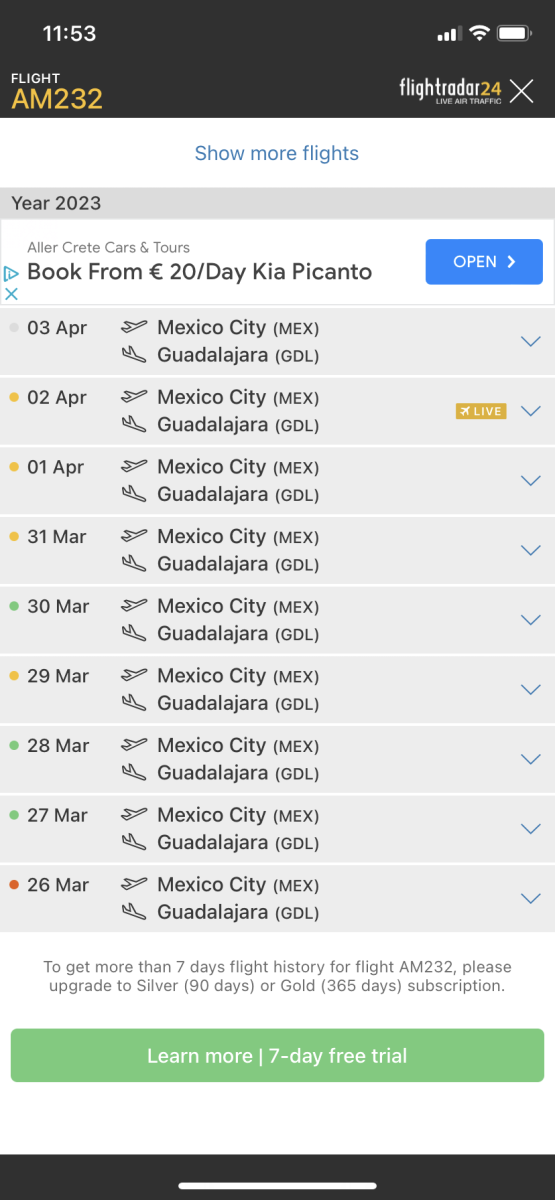
Task: Tap the green status dot on 30 Mar
Action: [x=14, y=606]
